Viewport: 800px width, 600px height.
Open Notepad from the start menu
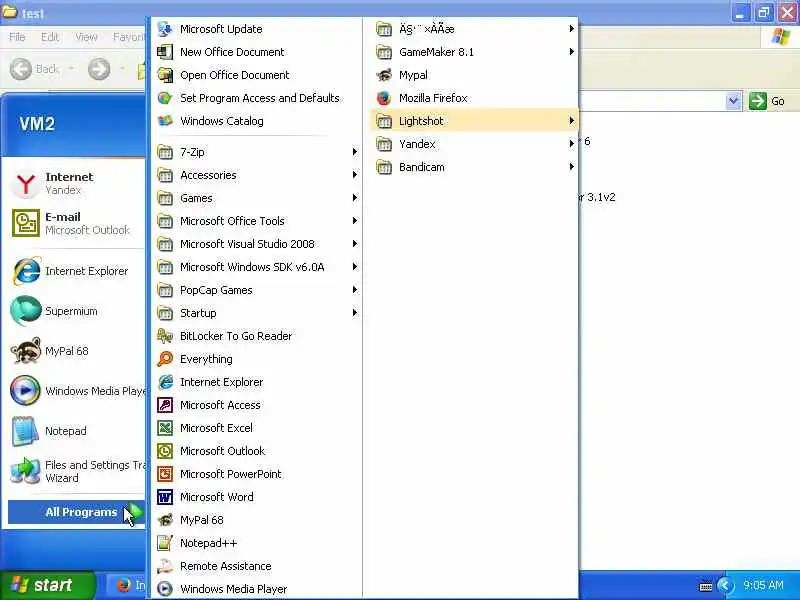(x=76, y=431)
